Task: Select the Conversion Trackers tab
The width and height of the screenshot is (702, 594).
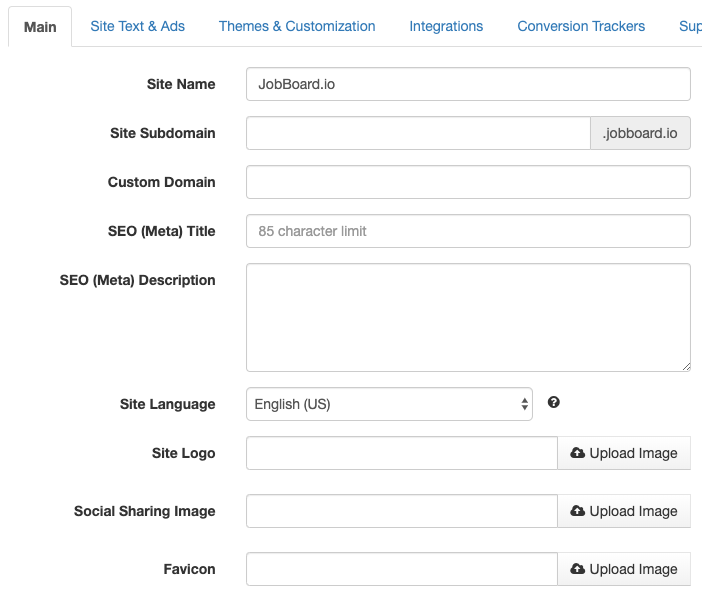Action: pos(581,26)
